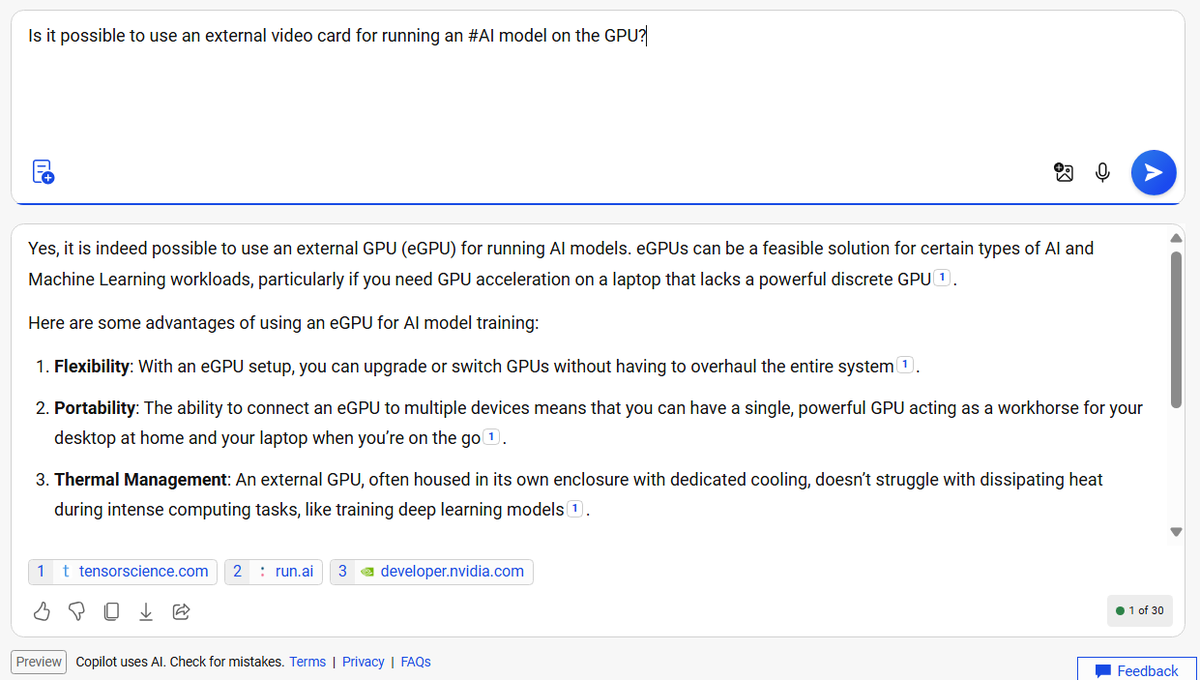Click the scrollbar up arrow

(x=1176, y=237)
